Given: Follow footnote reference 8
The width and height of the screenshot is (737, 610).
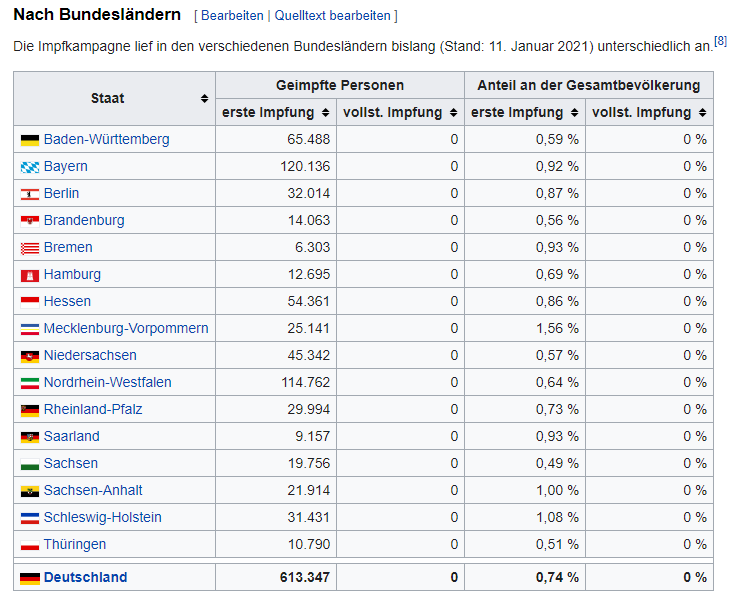Looking at the screenshot, I should pos(720,41).
